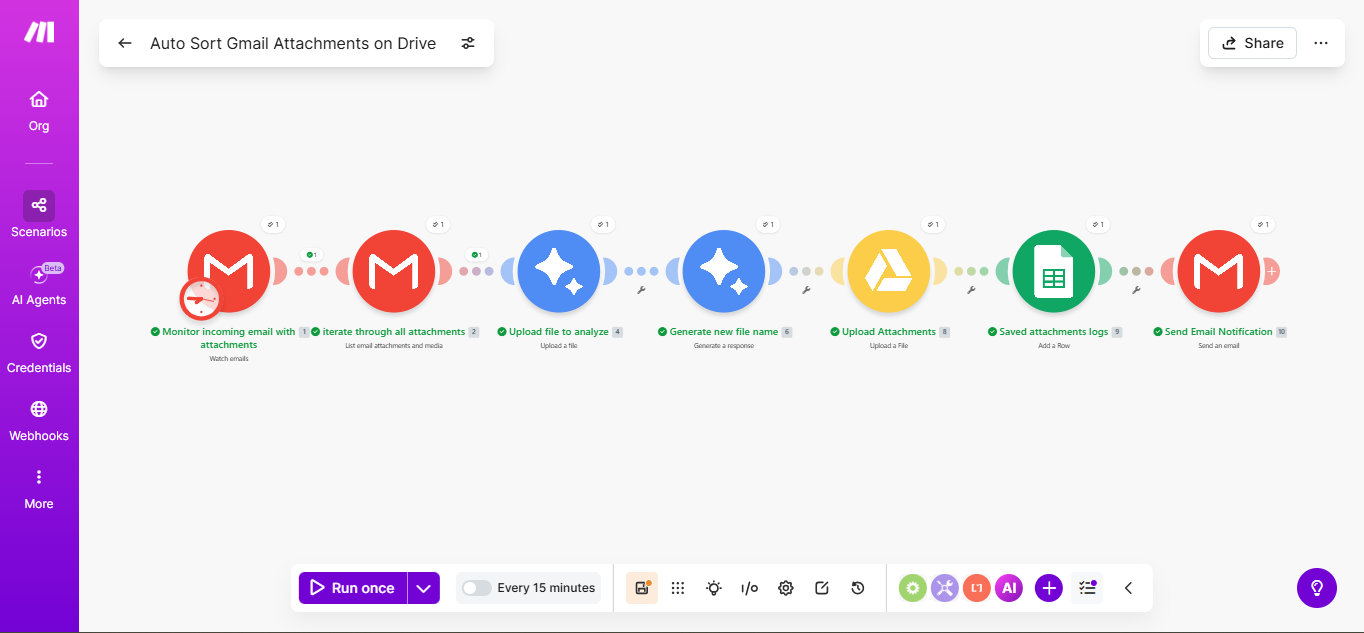Click the orange Text parser brackets icon
1364x633 pixels.
977,588
